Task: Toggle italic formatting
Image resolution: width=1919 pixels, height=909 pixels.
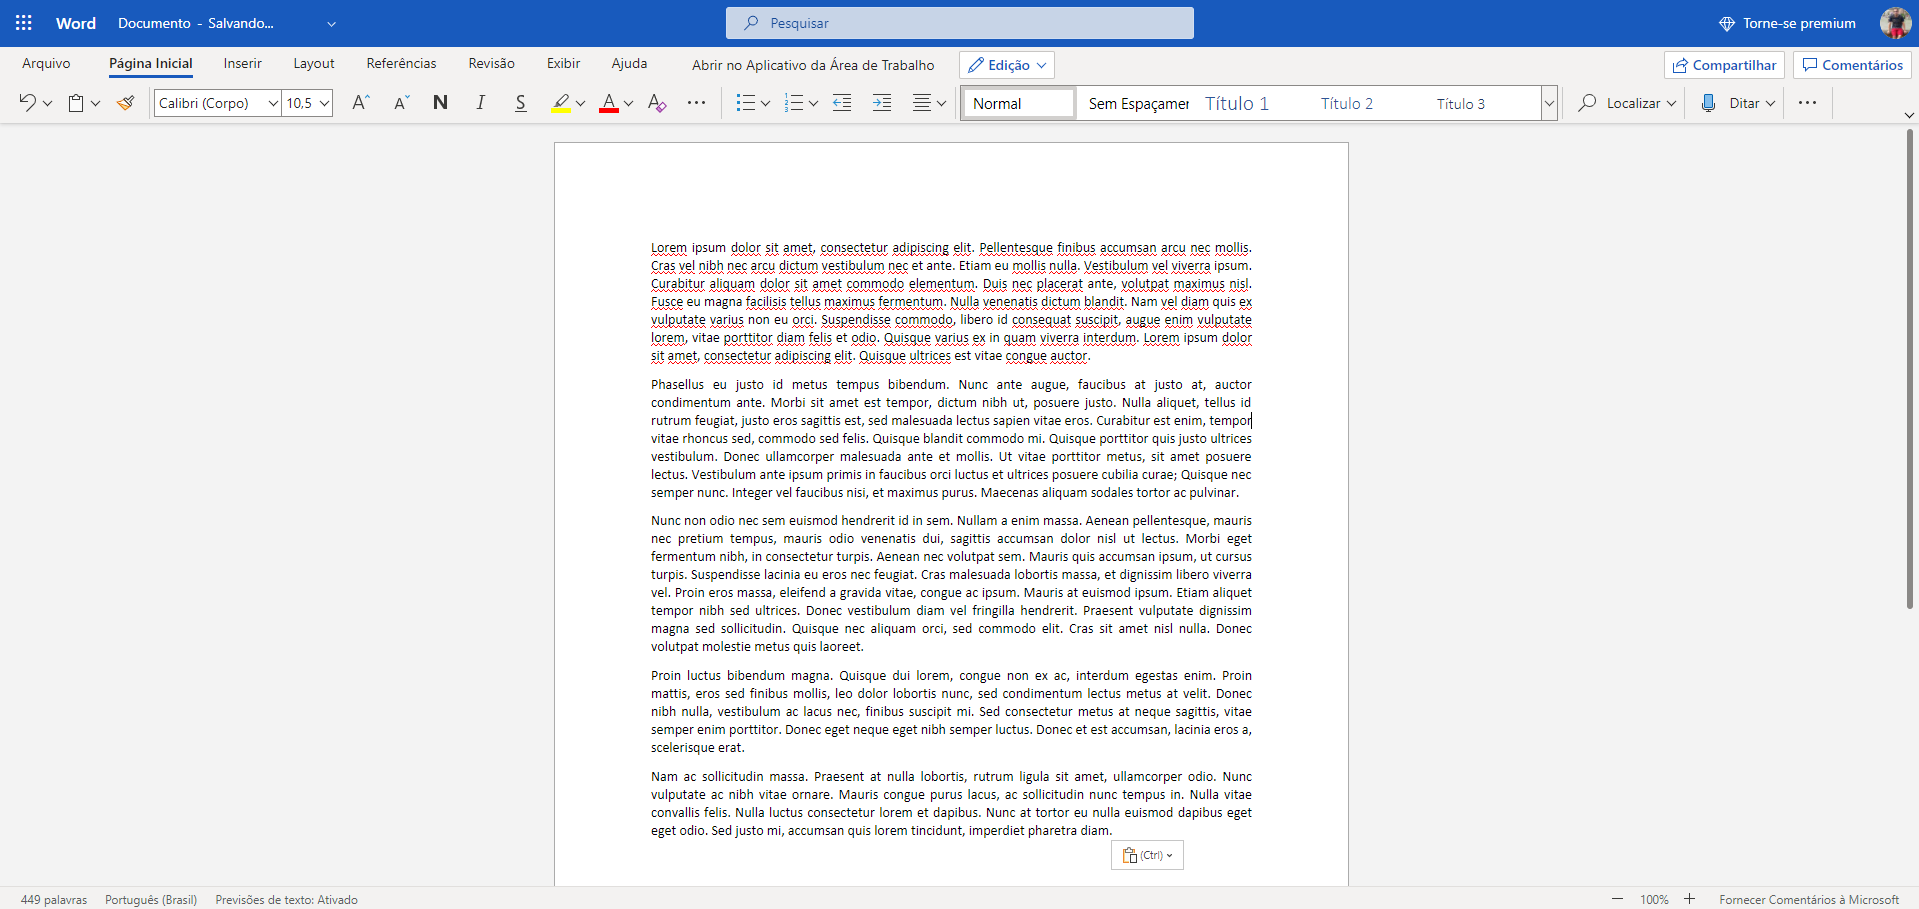Action: (480, 102)
